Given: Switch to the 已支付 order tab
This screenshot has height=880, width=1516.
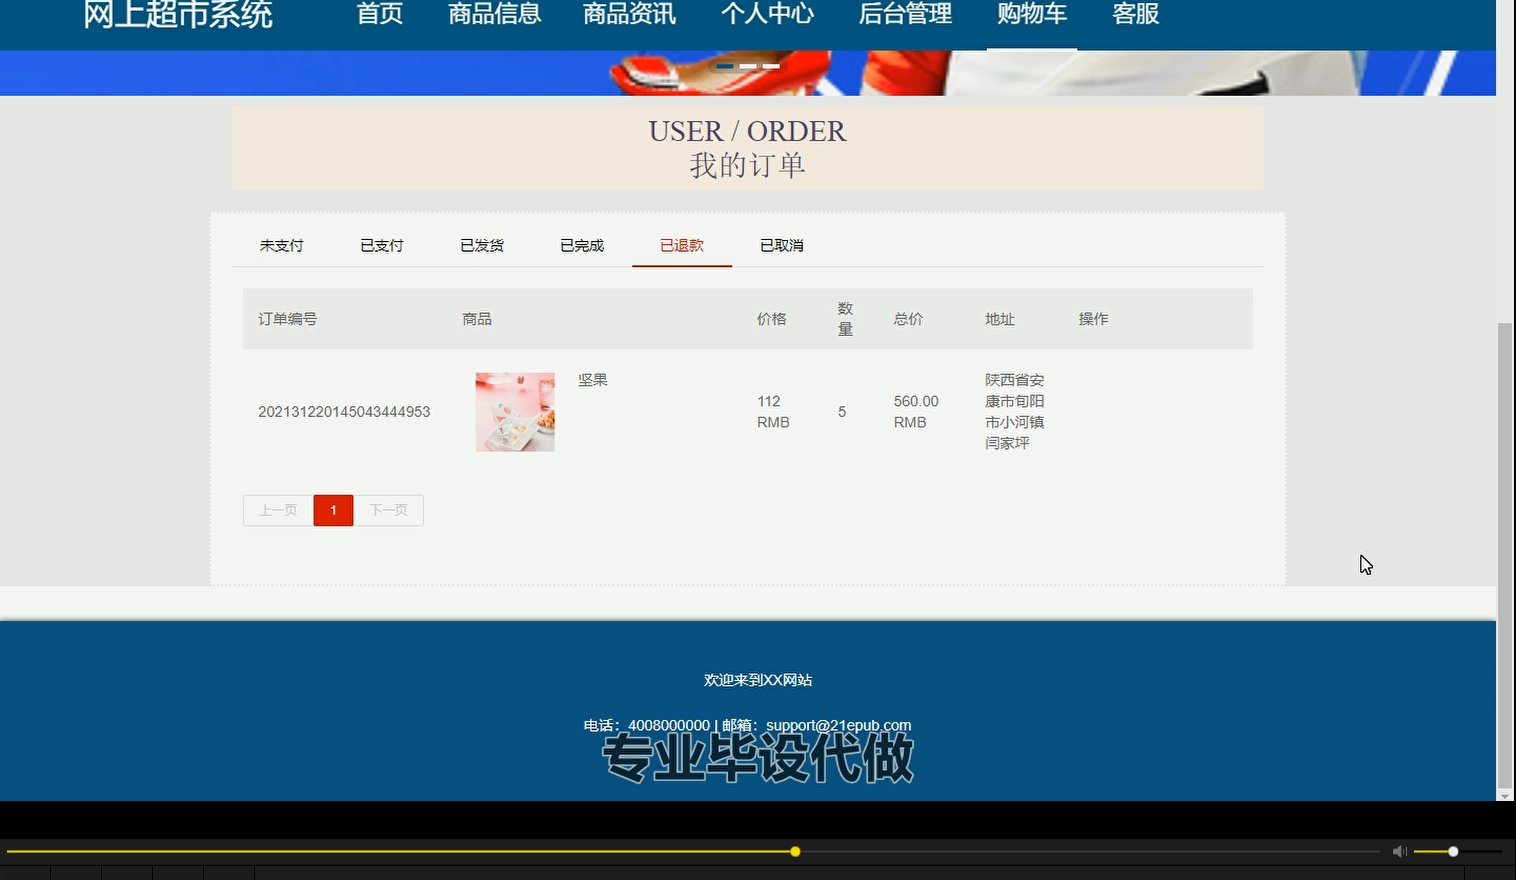Looking at the screenshot, I should pos(381,245).
